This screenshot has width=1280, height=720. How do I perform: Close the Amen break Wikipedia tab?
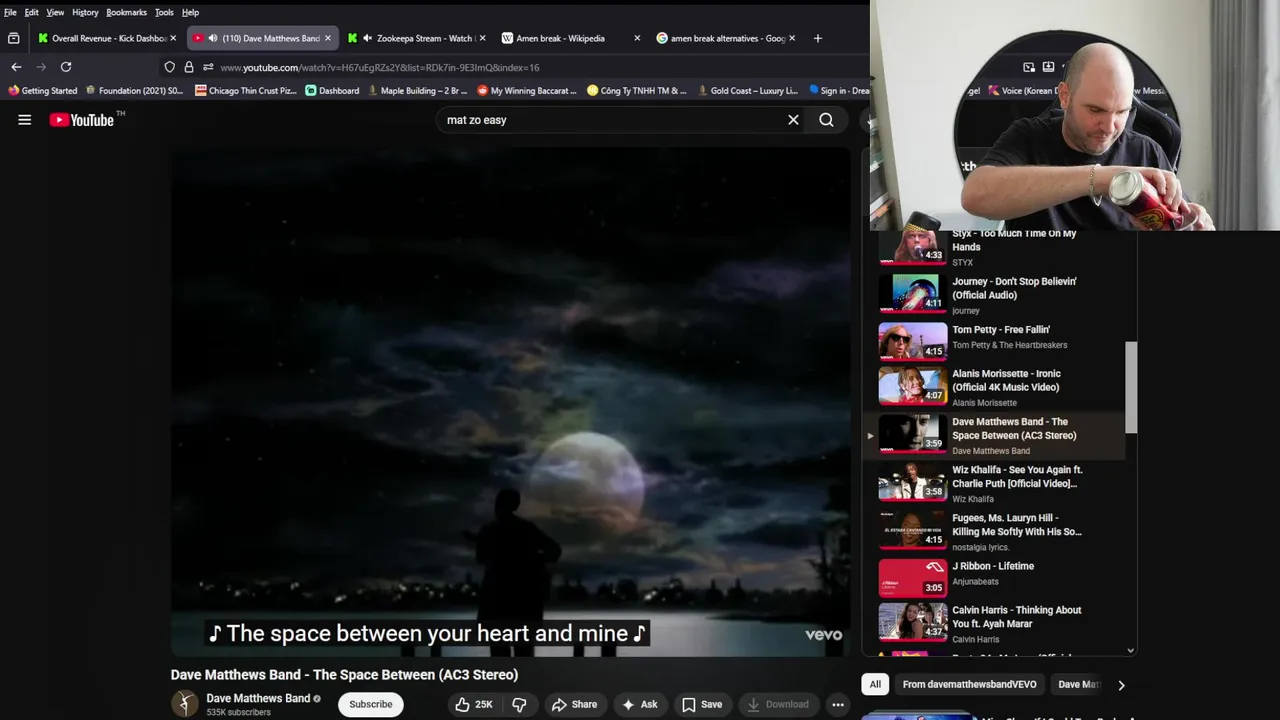point(637,38)
